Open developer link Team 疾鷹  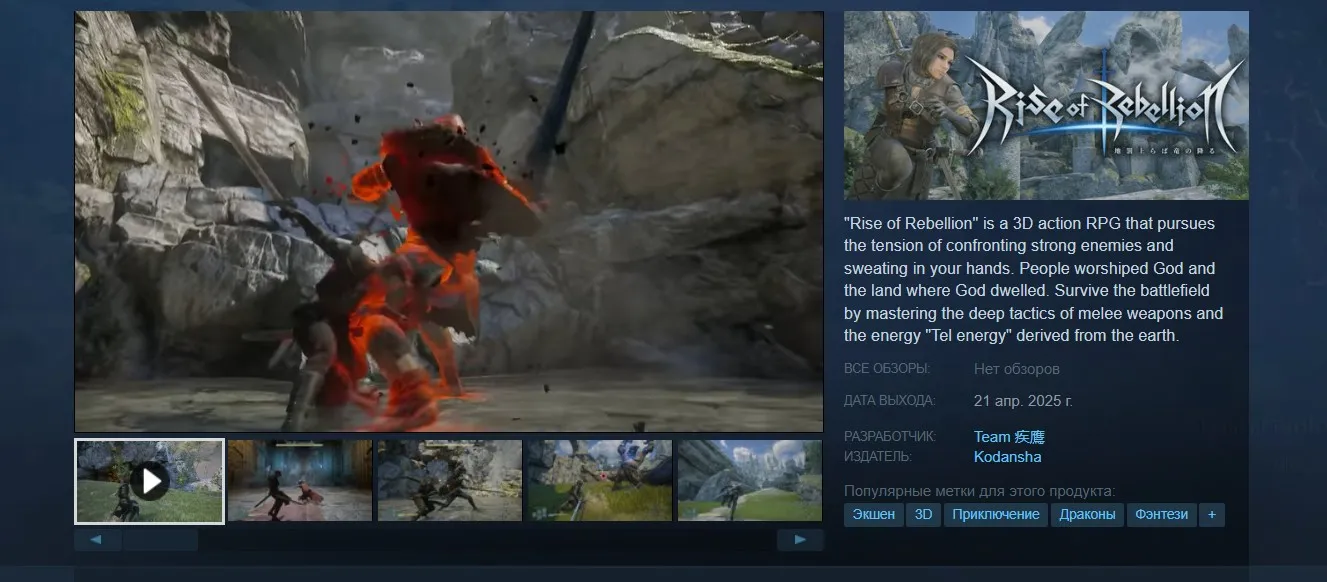[x=1009, y=436]
